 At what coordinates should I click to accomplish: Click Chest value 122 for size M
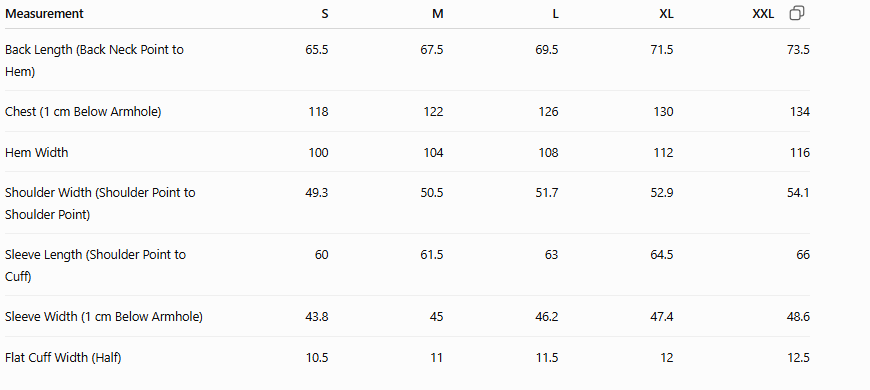[x=433, y=112]
